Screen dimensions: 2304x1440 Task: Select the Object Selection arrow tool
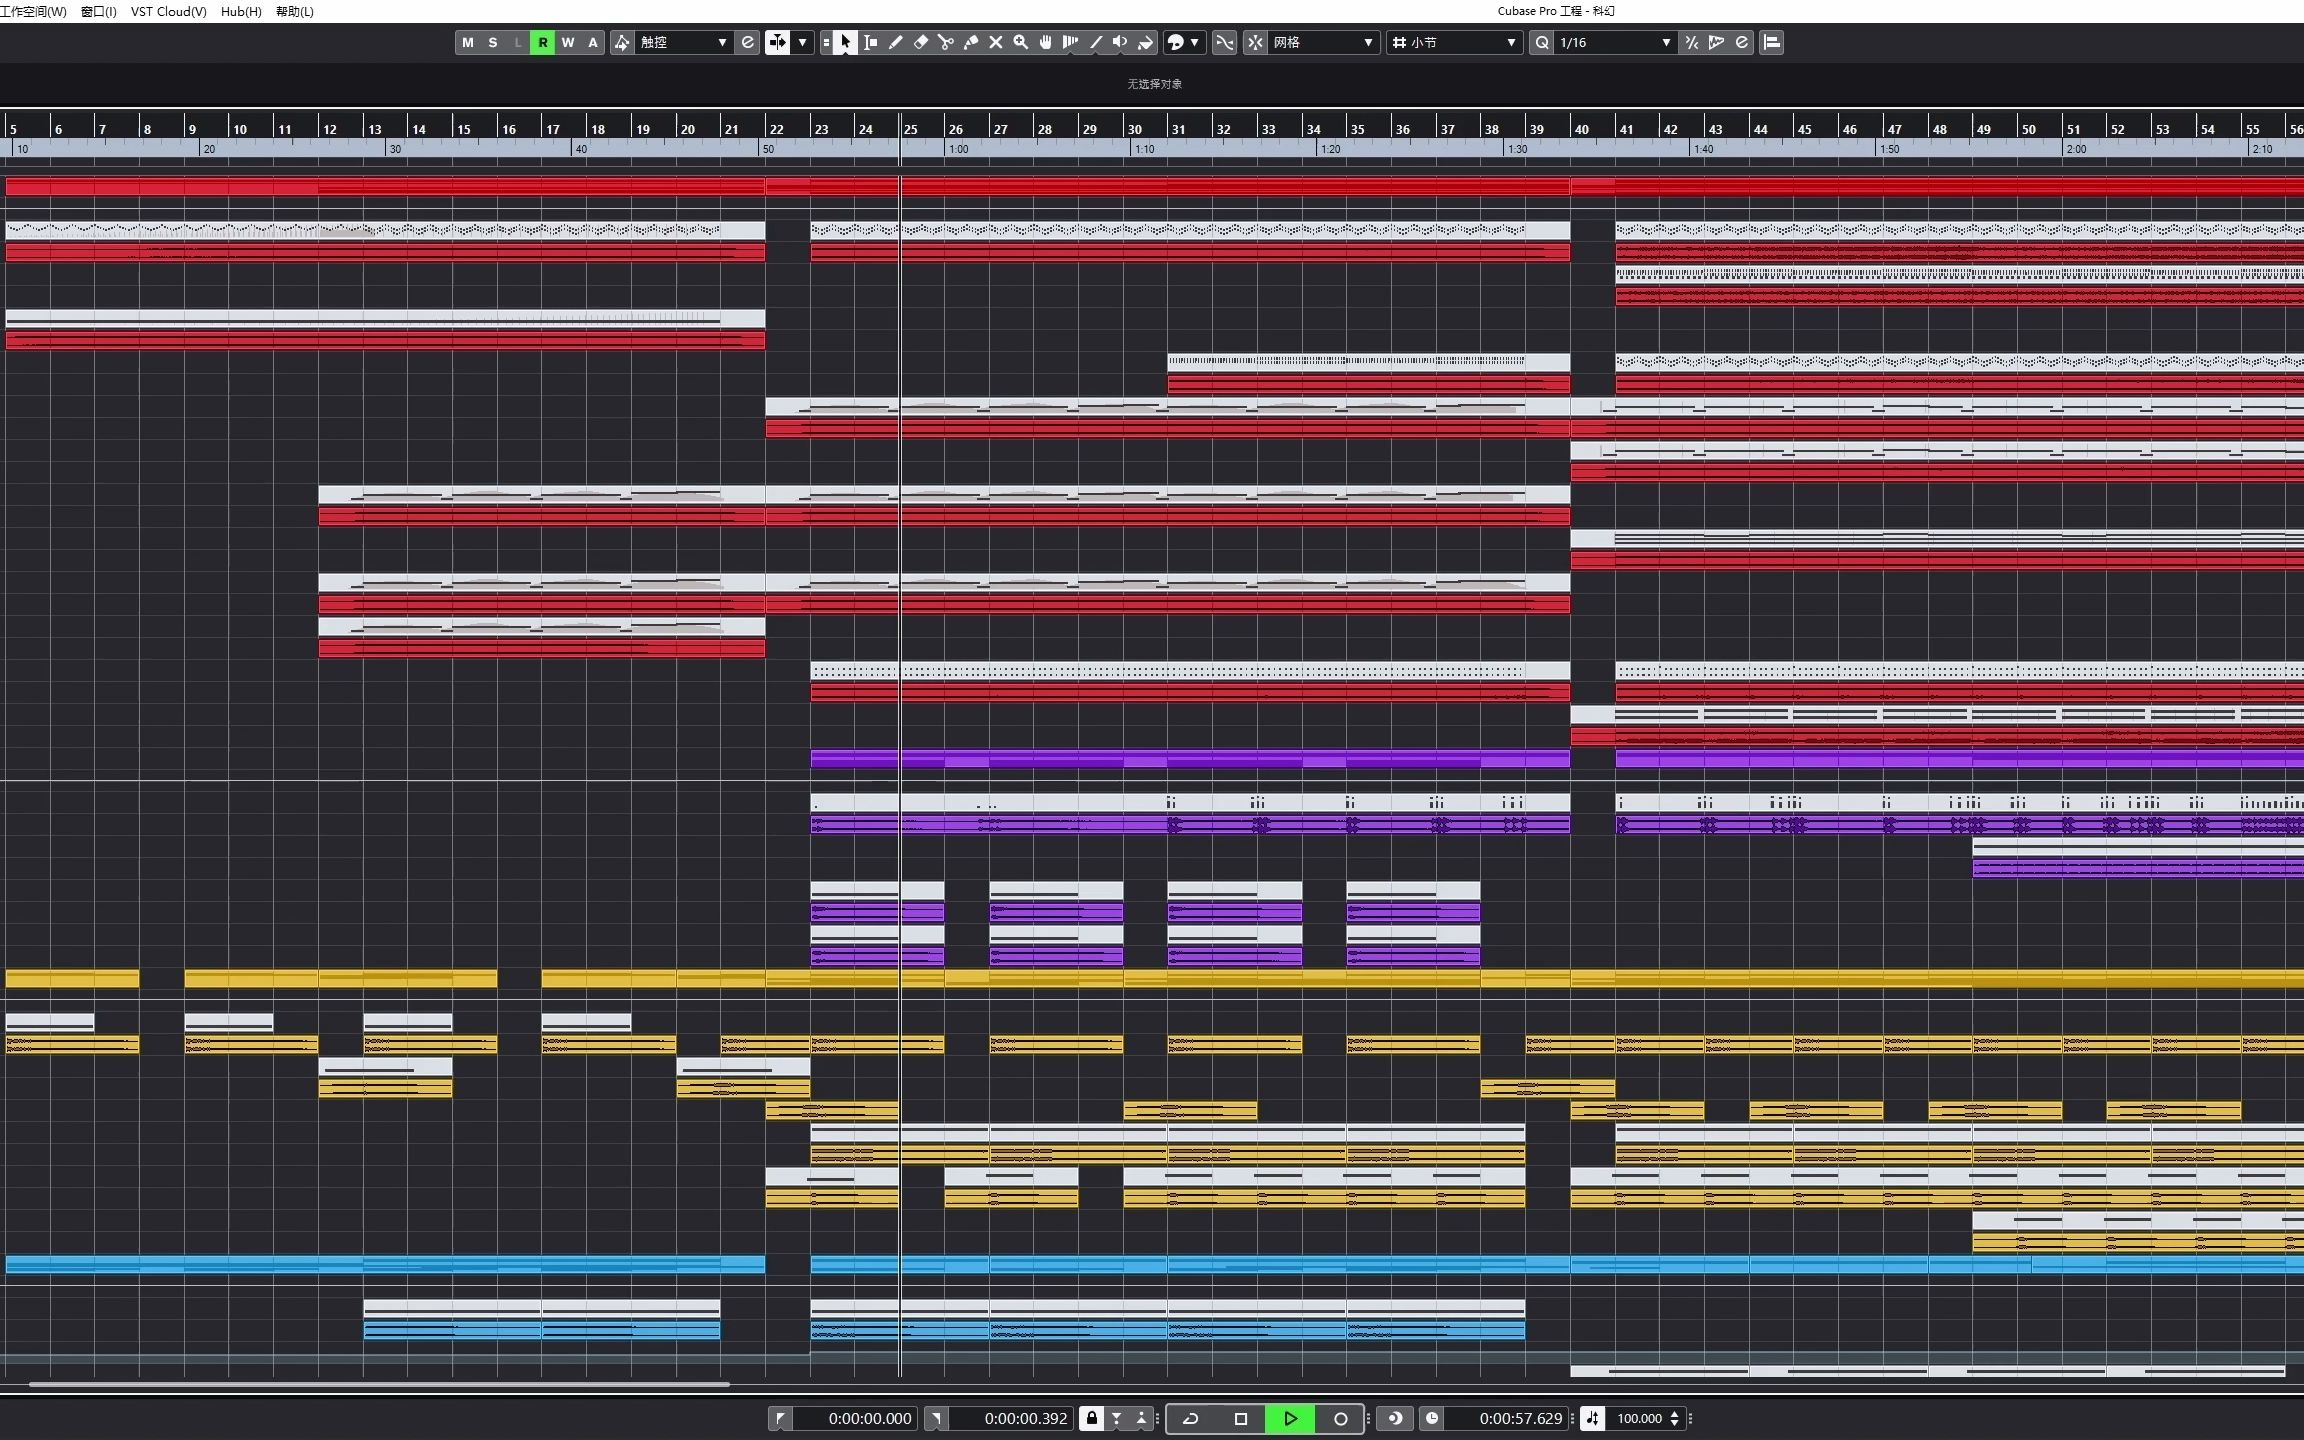point(846,42)
